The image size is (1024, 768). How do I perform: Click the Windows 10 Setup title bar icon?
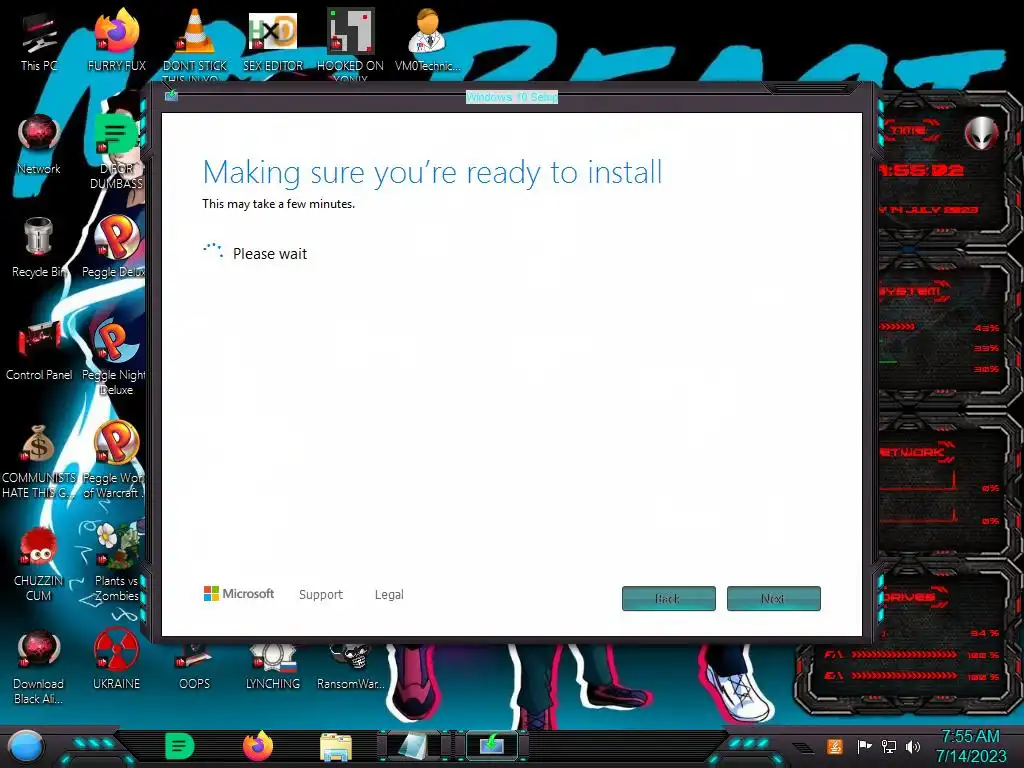click(x=171, y=96)
